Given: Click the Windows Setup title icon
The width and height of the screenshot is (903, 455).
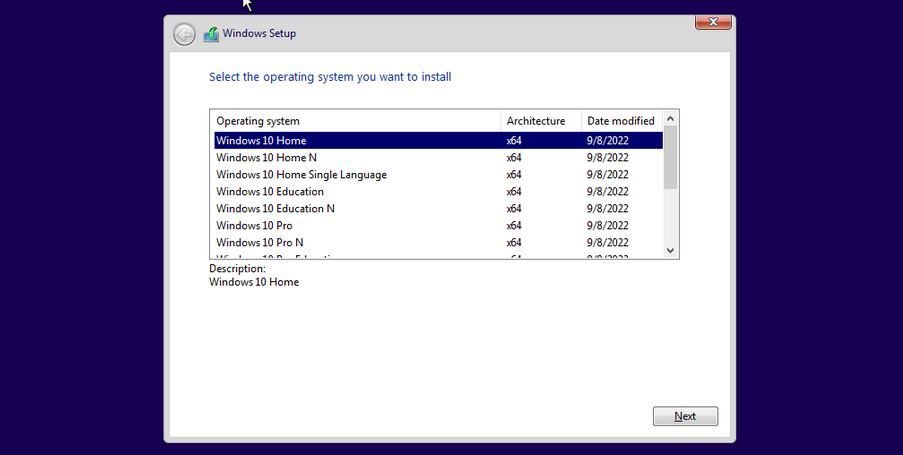Looking at the screenshot, I should click(211, 34).
